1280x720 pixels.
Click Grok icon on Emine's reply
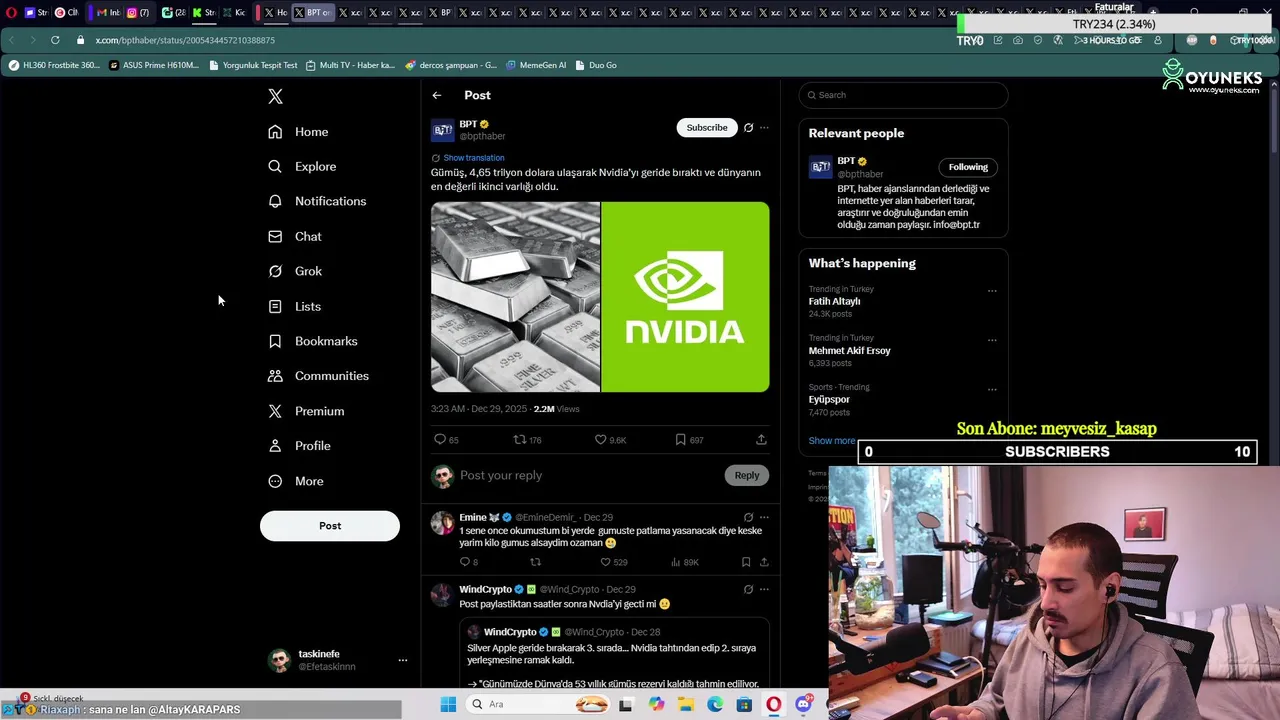coord(748,518)
